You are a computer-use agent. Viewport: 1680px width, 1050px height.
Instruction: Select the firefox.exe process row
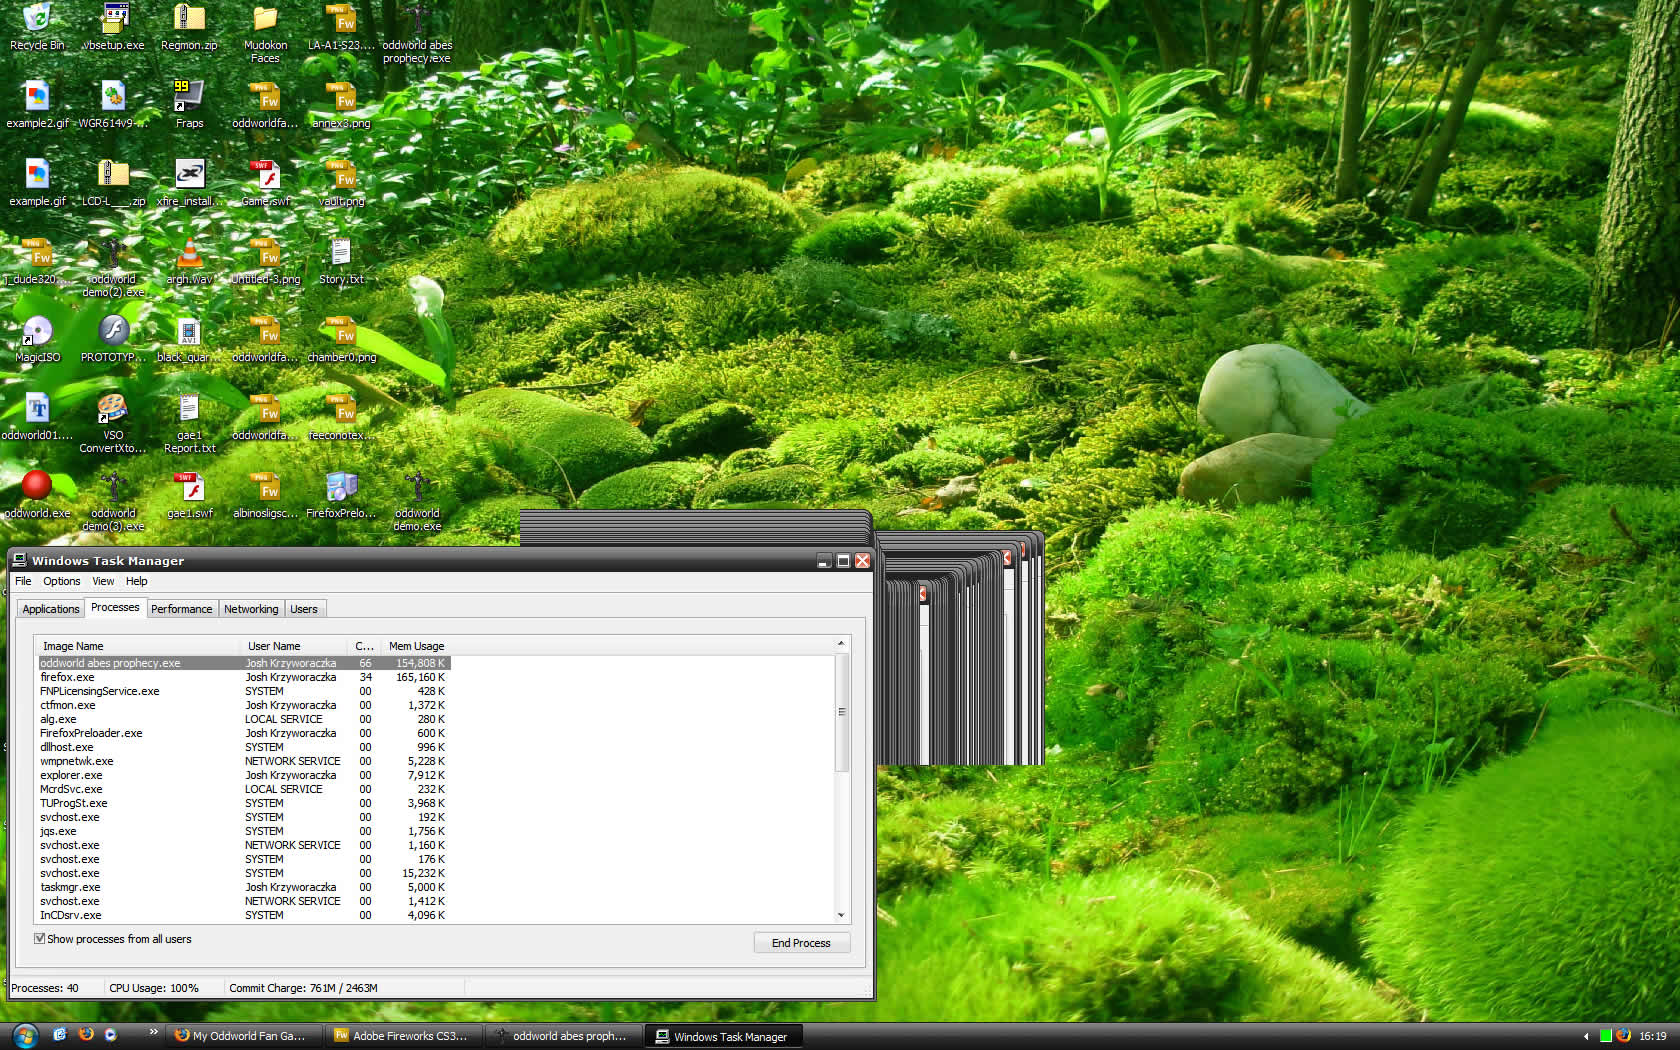point(68,677)
